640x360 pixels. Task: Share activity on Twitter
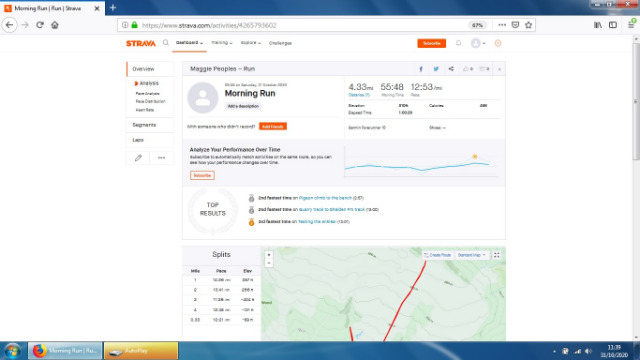436,69
